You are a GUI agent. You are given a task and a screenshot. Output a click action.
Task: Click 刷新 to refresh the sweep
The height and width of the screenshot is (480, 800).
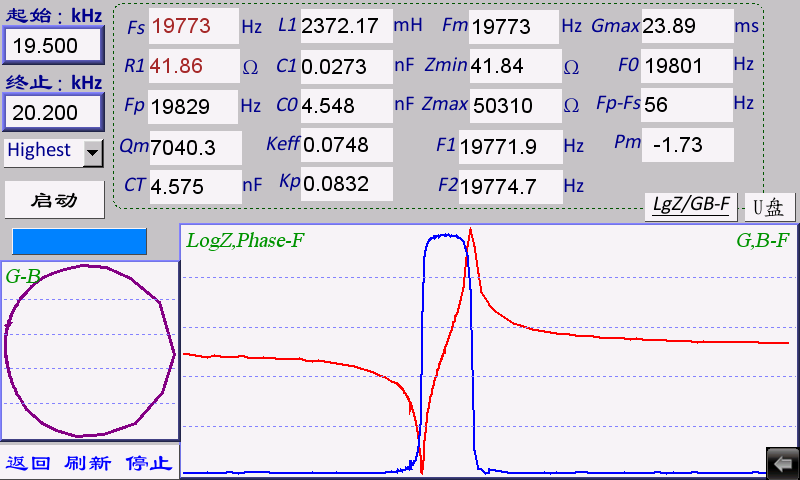[x=88, y=463]
